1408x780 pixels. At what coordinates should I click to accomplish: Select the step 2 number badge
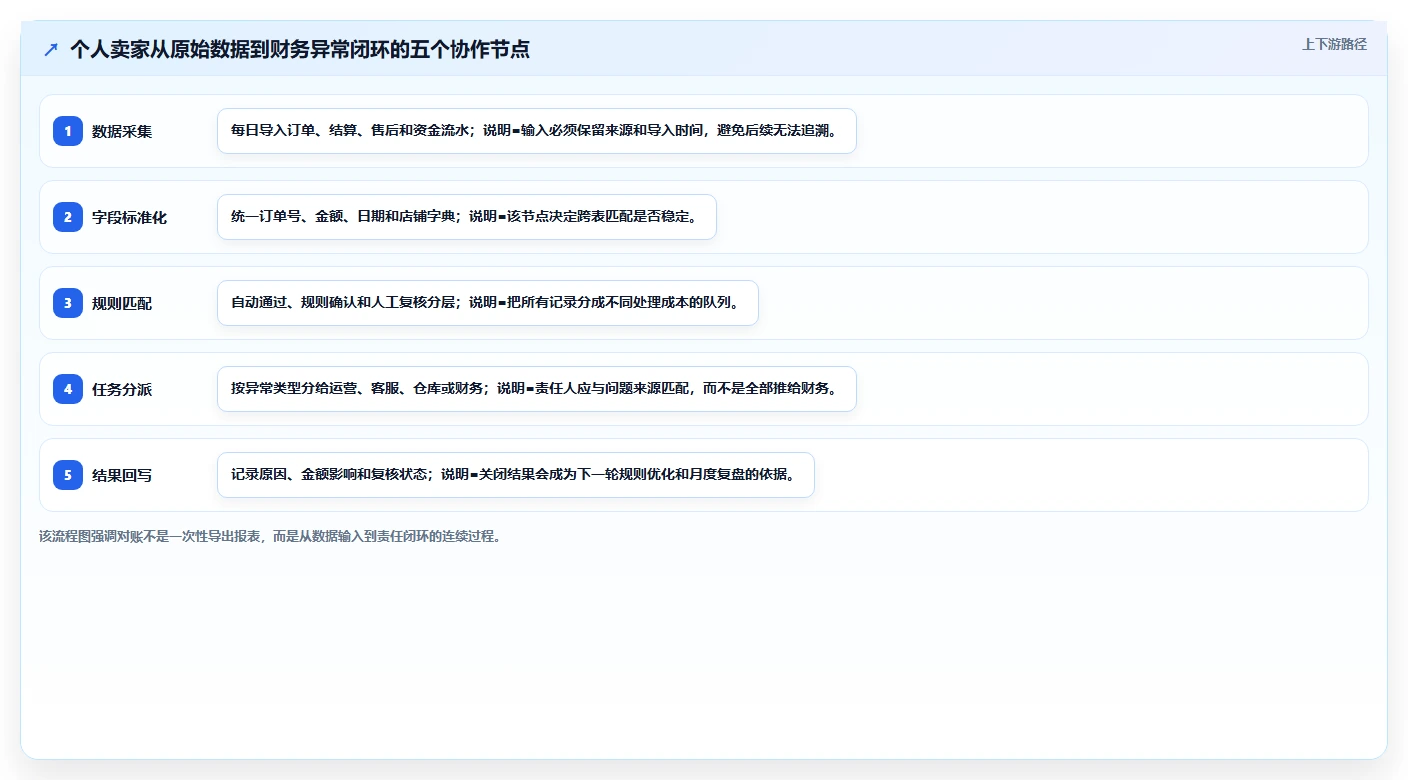[68, 217]
